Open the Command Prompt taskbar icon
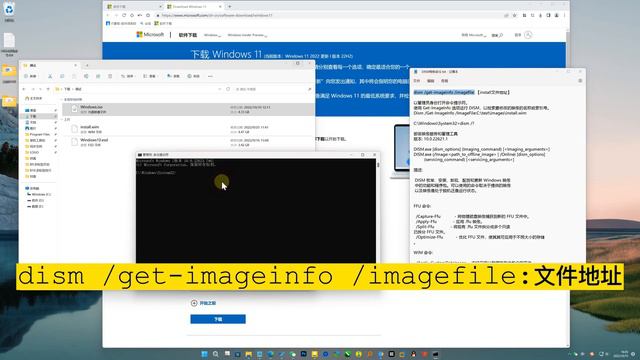 (435, 354)
